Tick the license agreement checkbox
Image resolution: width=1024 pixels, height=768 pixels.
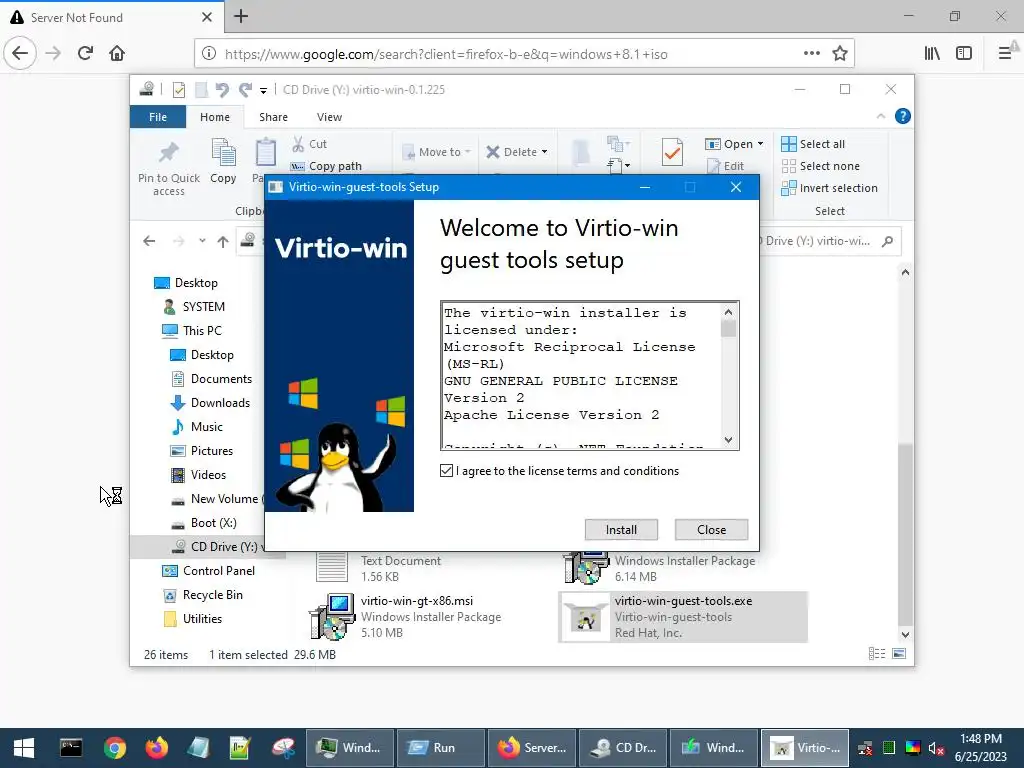446,471
